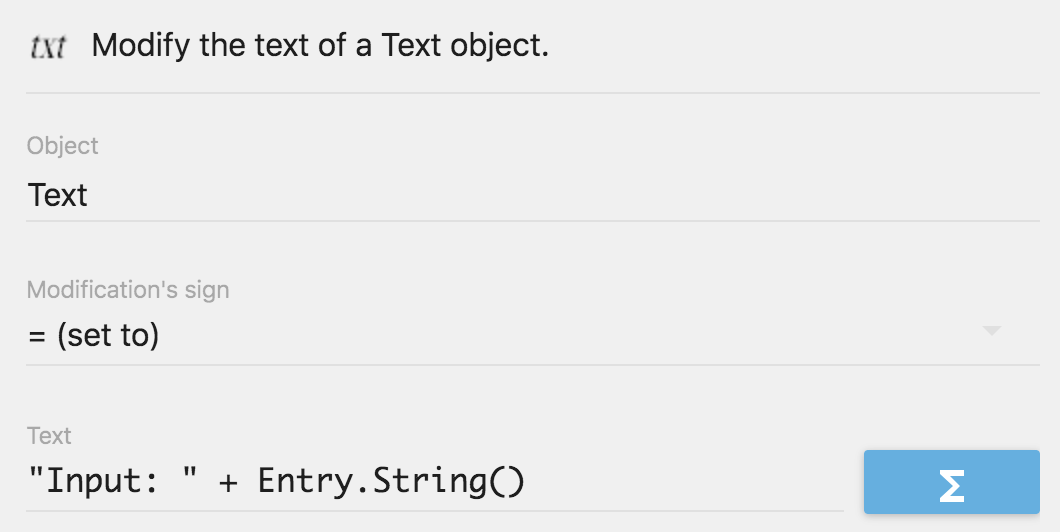1060x532 pixels.
Task: Click the "Modification's sign" label
Action: (x=128, y=290)
